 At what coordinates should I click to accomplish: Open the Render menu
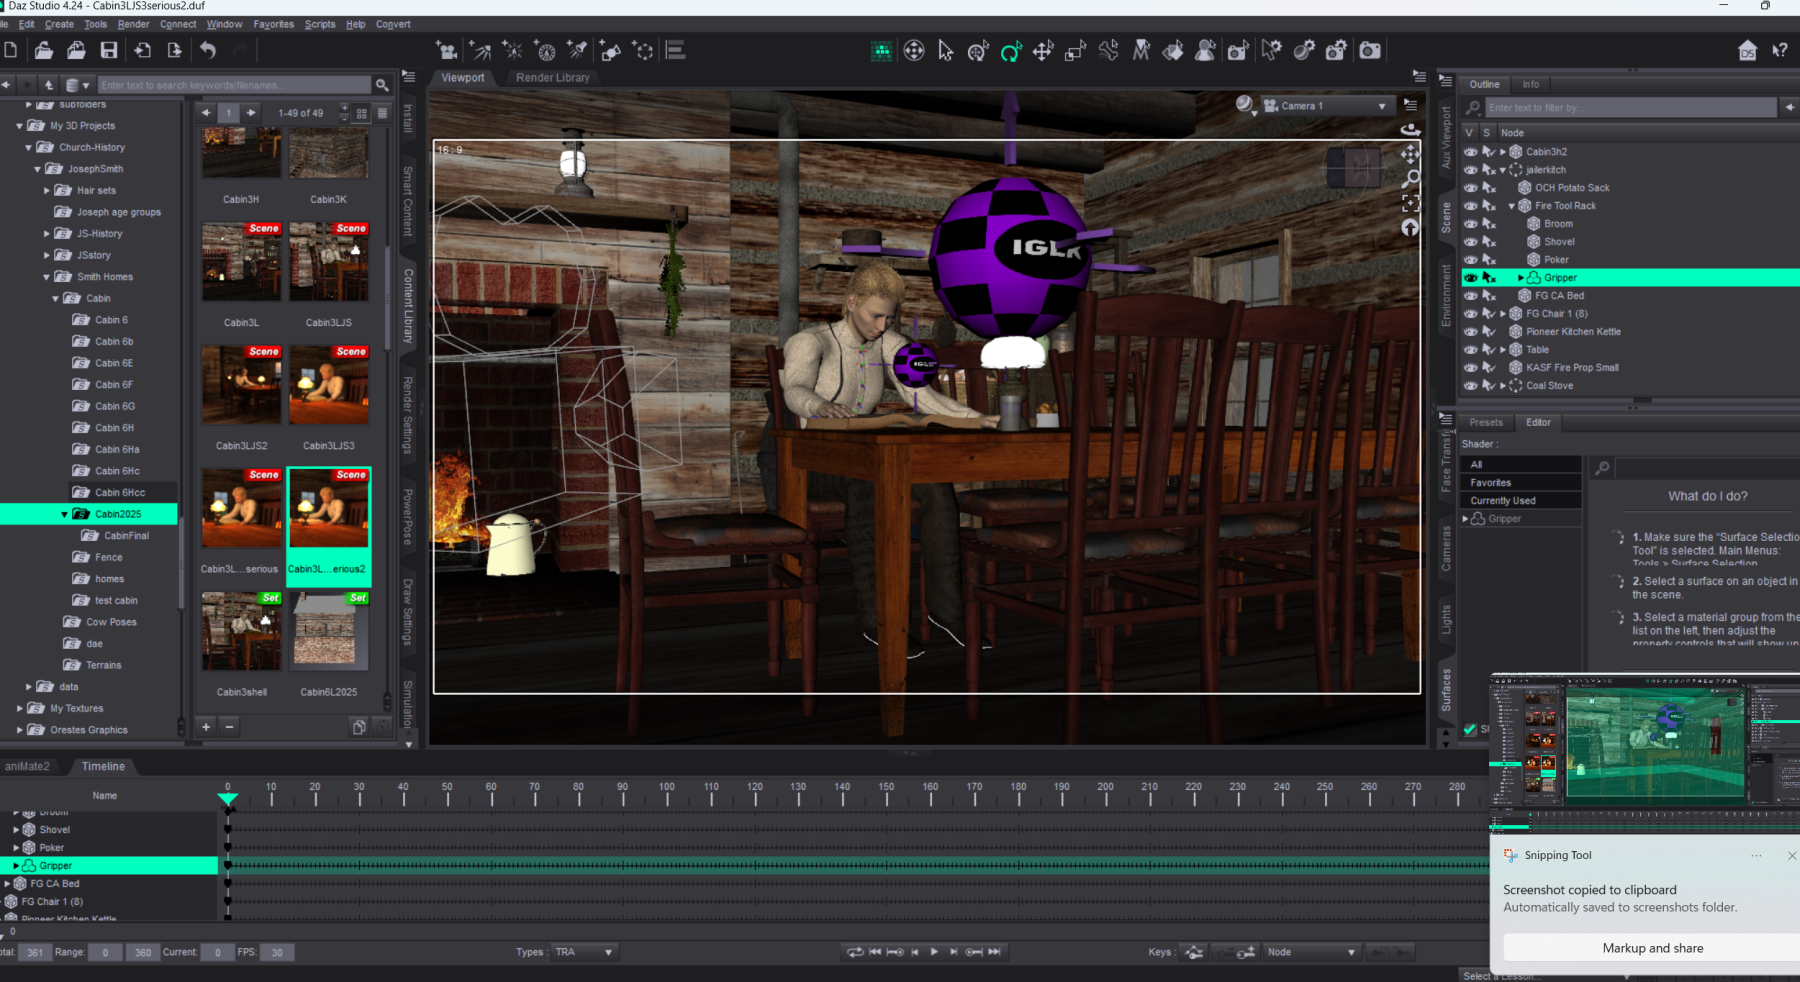(133, 24)
